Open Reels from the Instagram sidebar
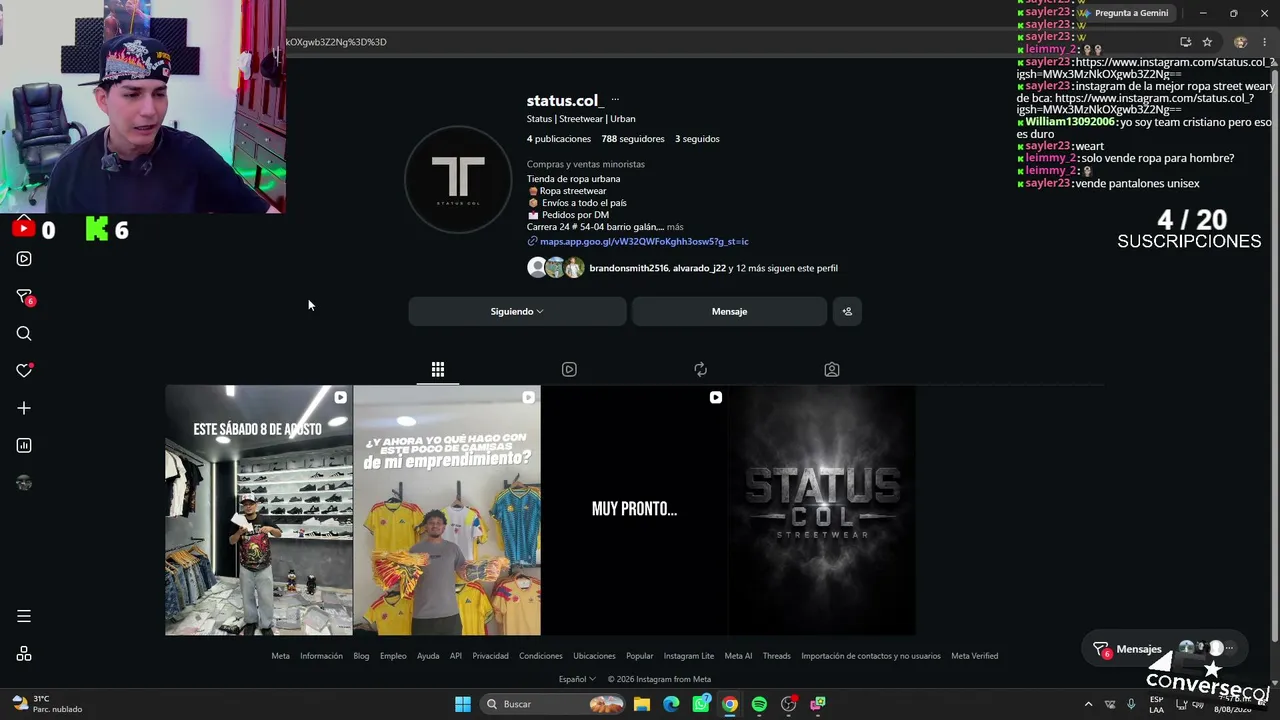 (x=24, y=259)
